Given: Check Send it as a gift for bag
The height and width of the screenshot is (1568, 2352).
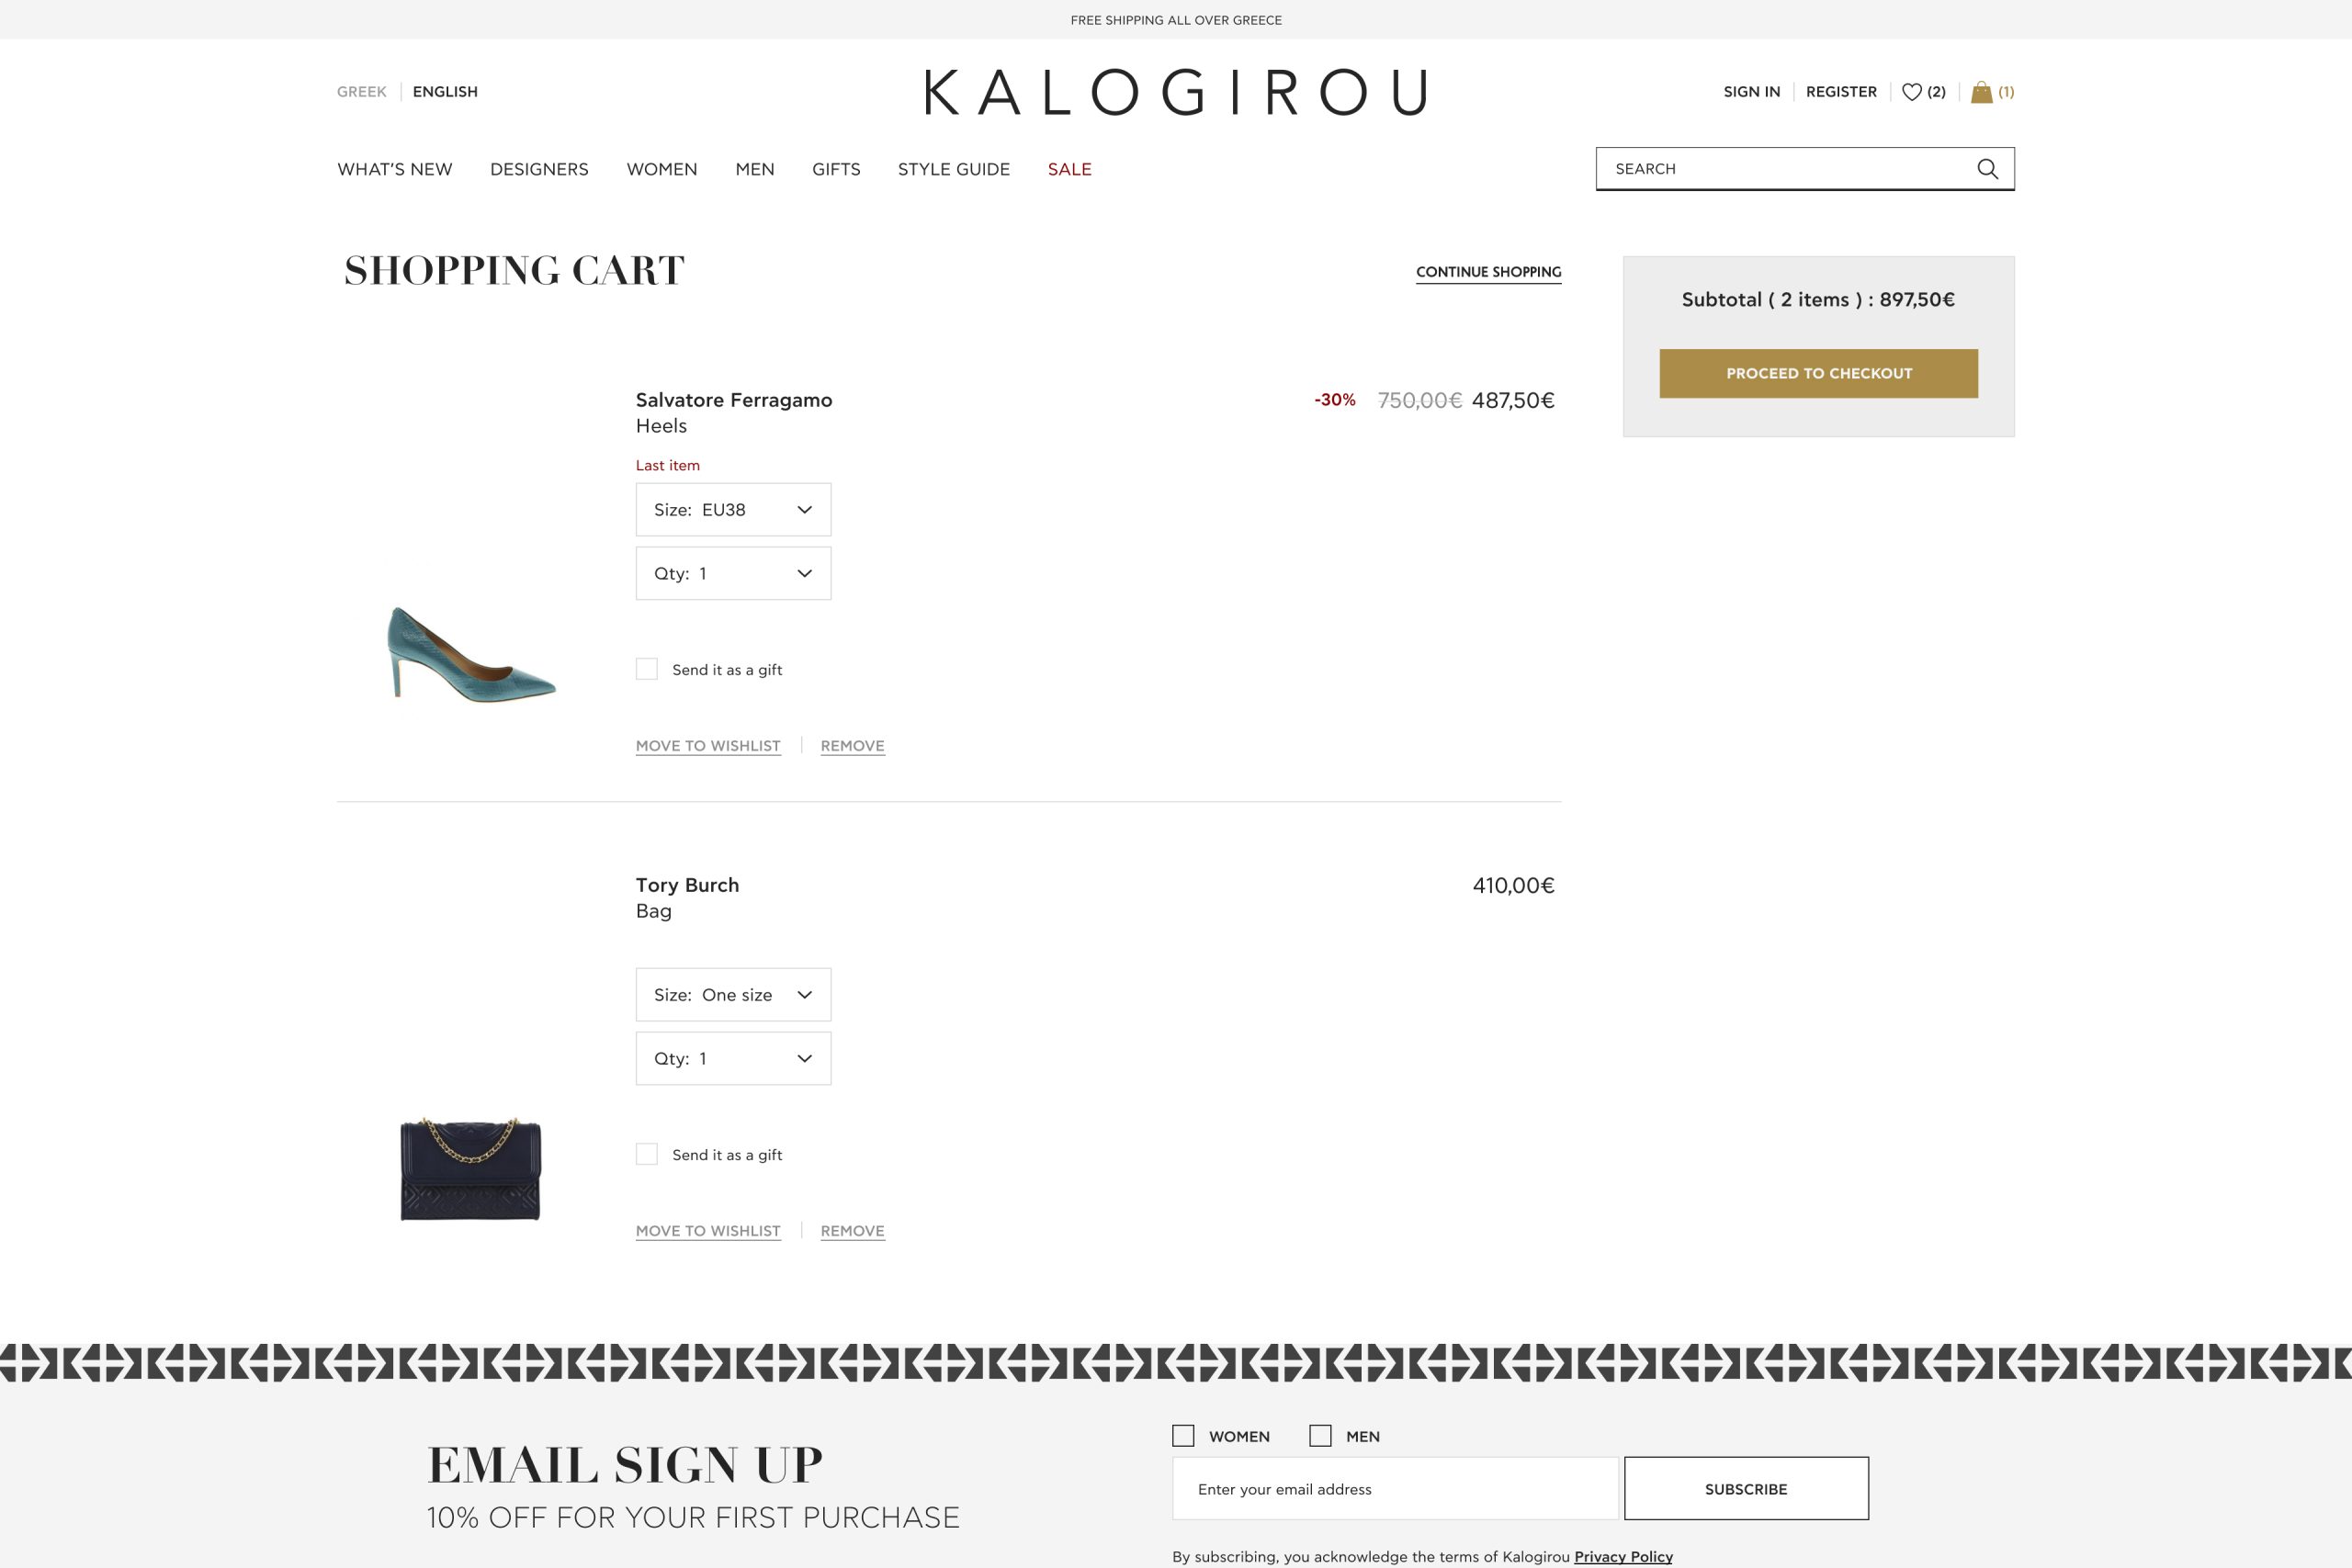Looking at the screenshot, I should [x=647, y=1154].
